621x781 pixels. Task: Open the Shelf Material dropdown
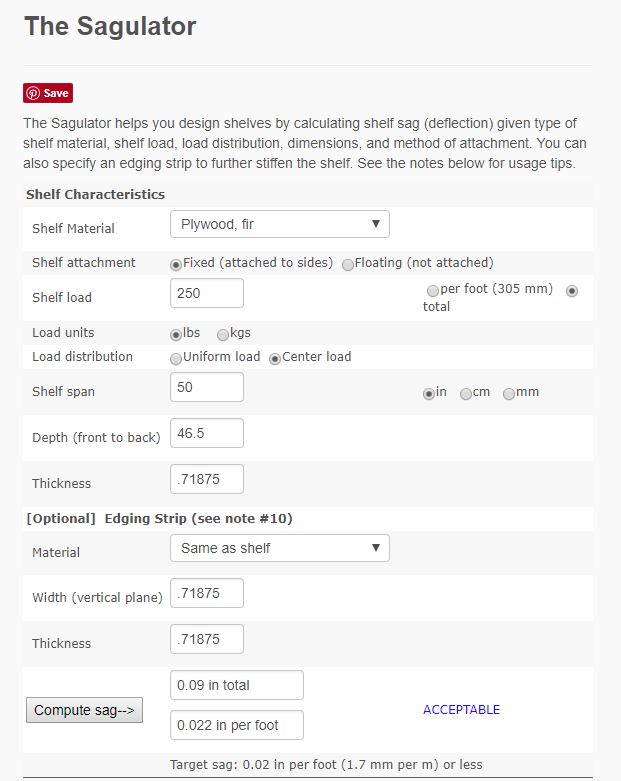point(280,224)
